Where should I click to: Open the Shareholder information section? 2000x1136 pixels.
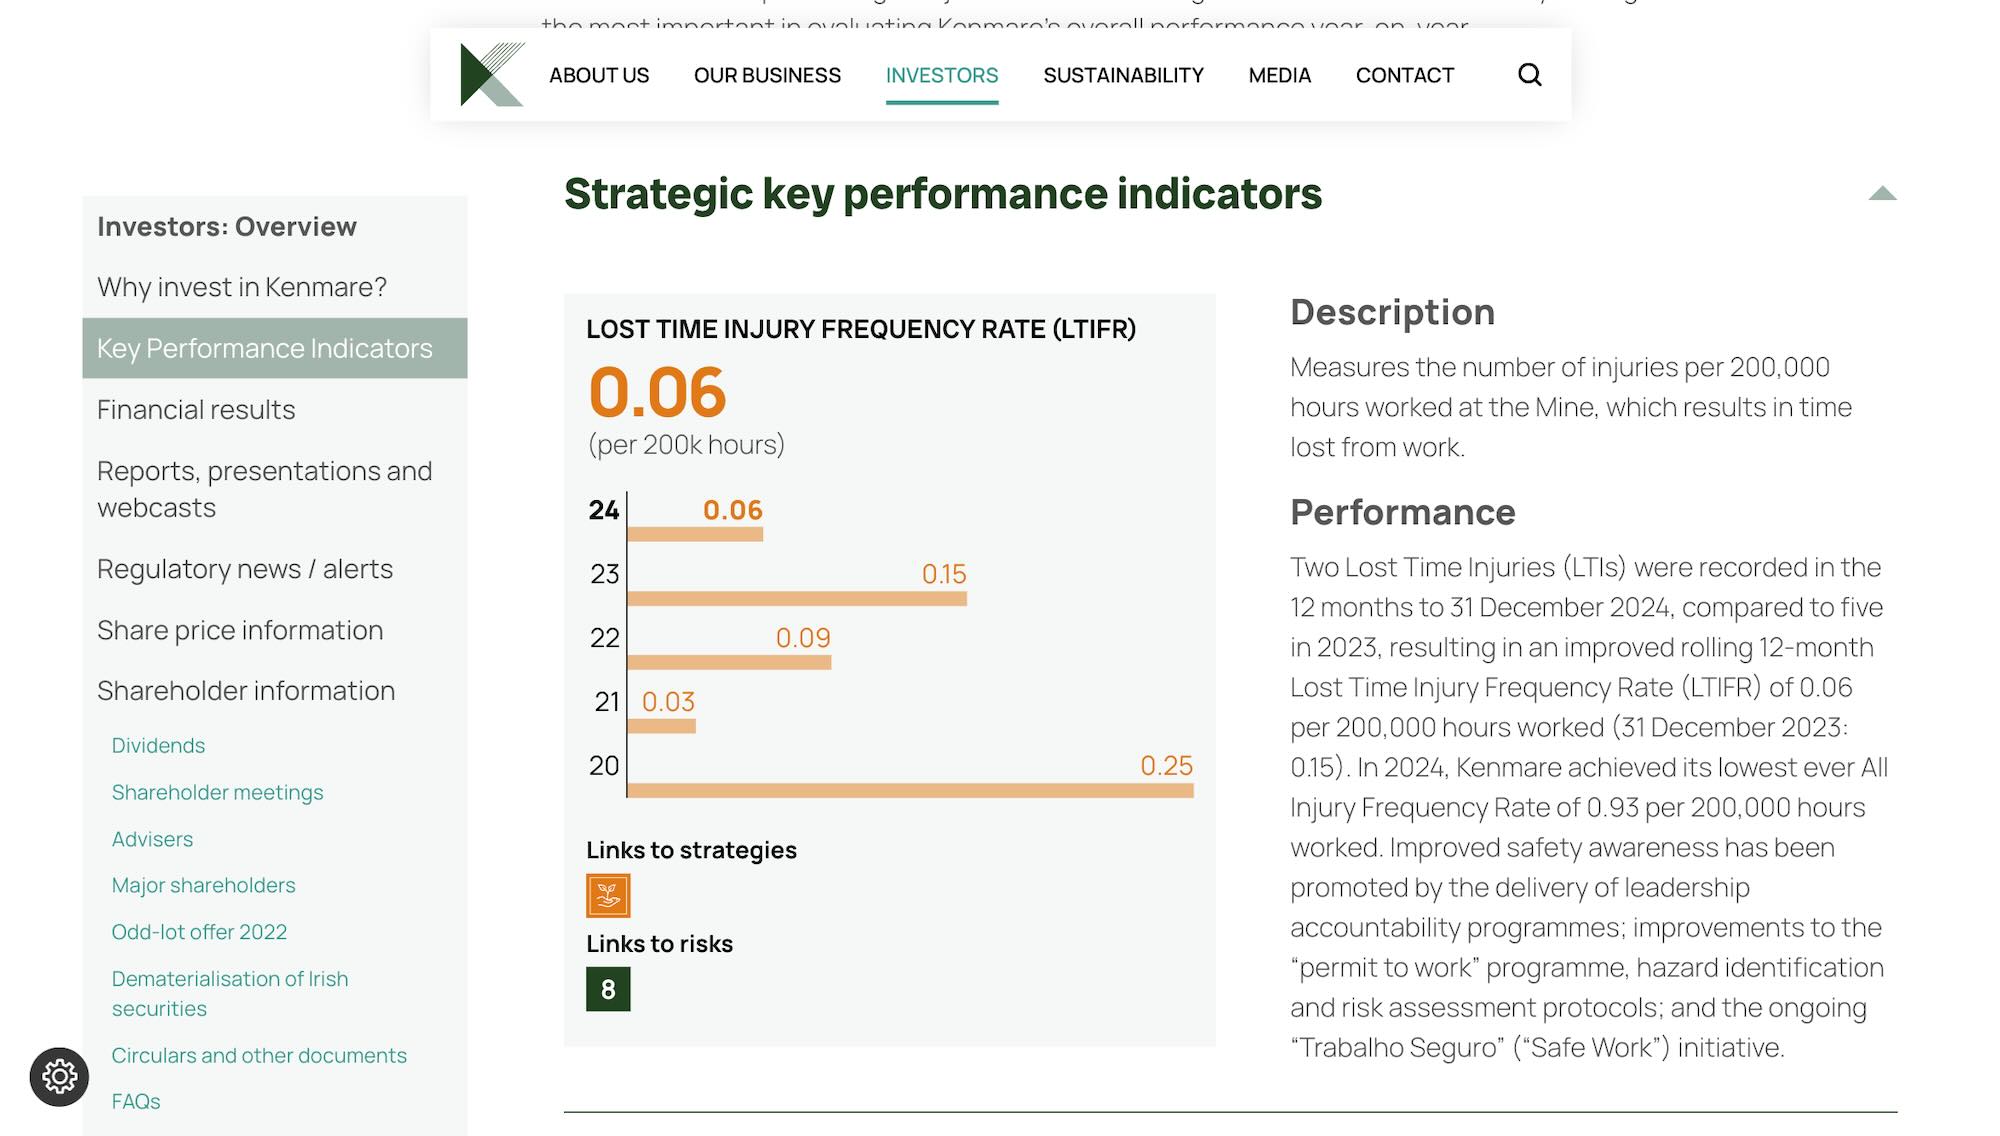coord(246,691)
